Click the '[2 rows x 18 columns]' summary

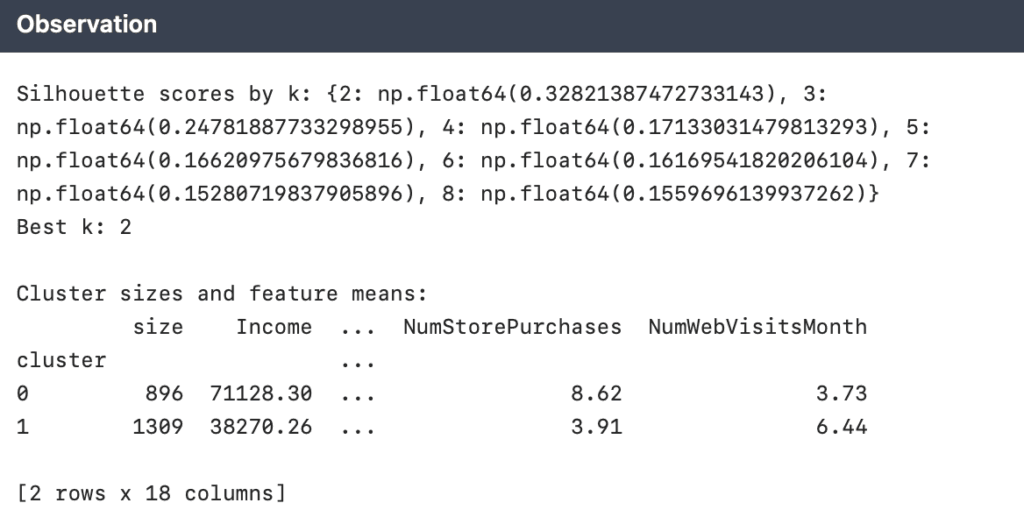point(151,493)
